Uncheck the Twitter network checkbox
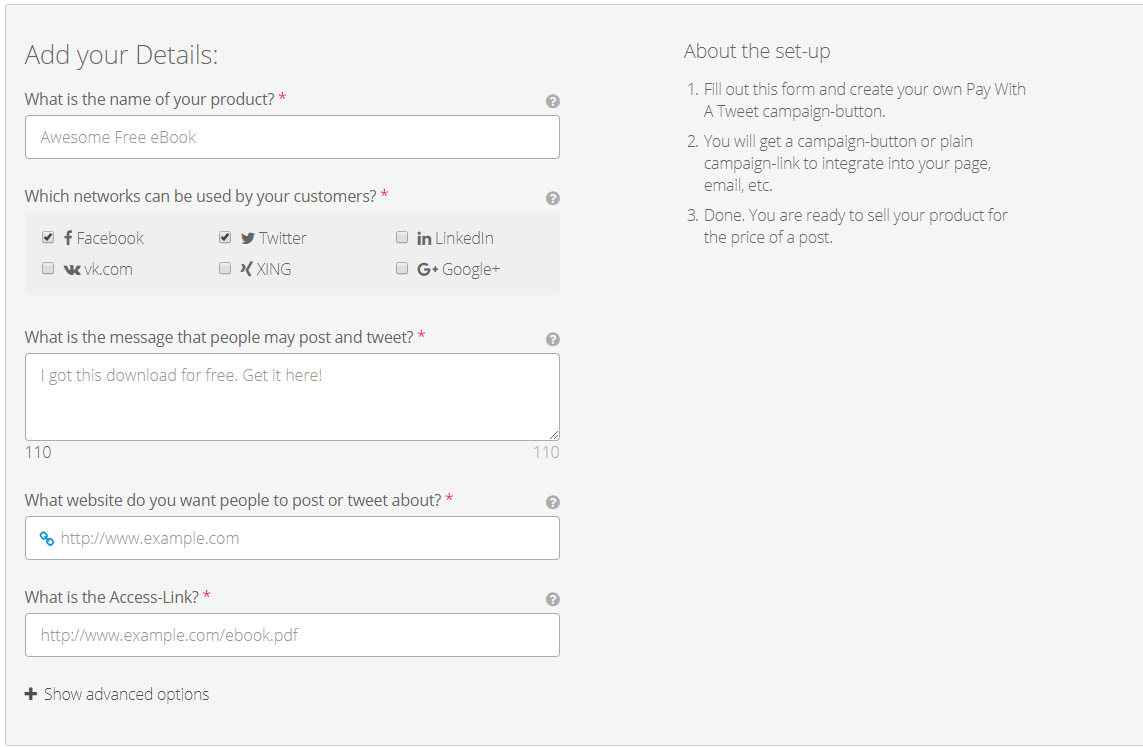Image resolution: width=1143 pixels, height=747 pixels. coord(225,237)
